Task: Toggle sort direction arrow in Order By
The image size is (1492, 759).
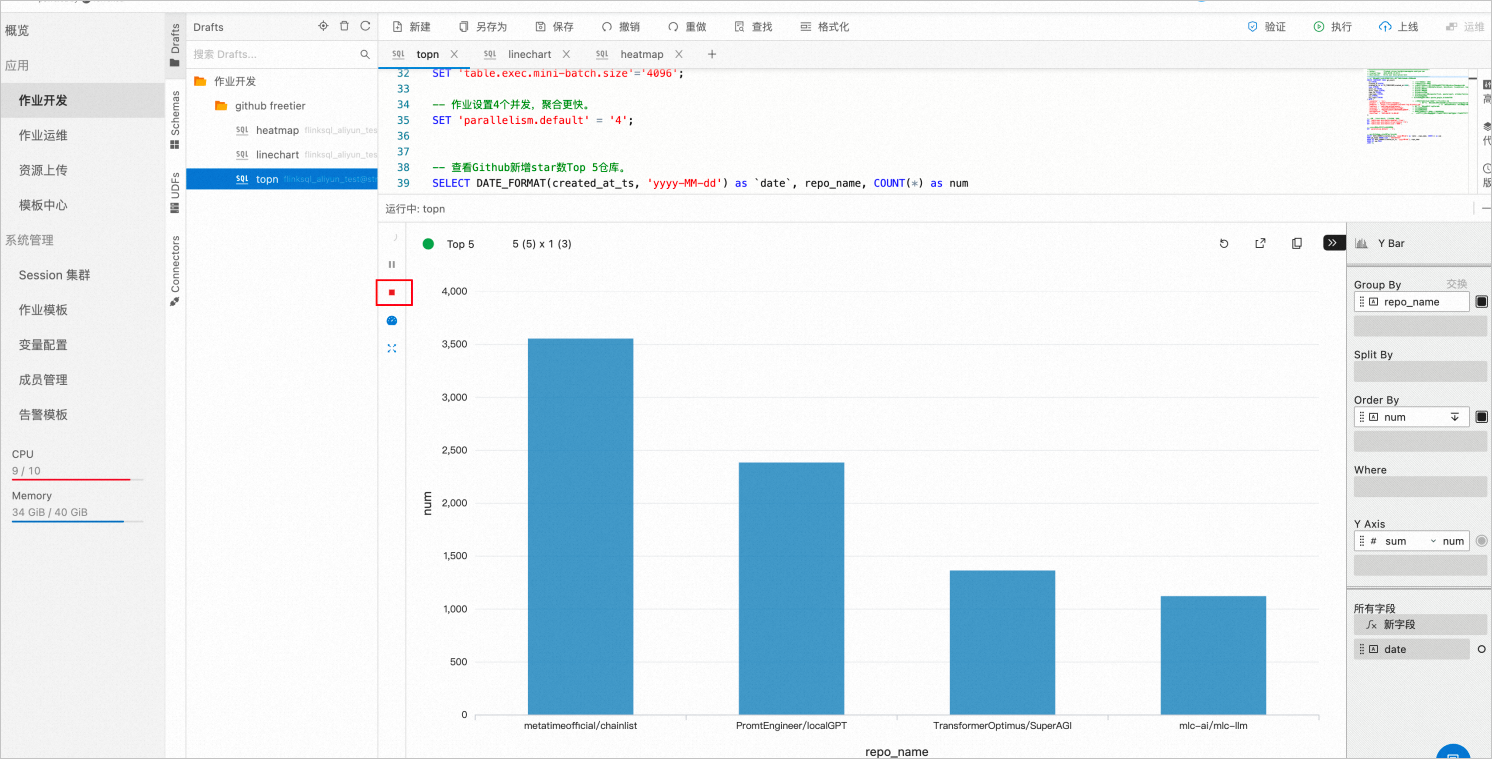Action: point(1455,417)
